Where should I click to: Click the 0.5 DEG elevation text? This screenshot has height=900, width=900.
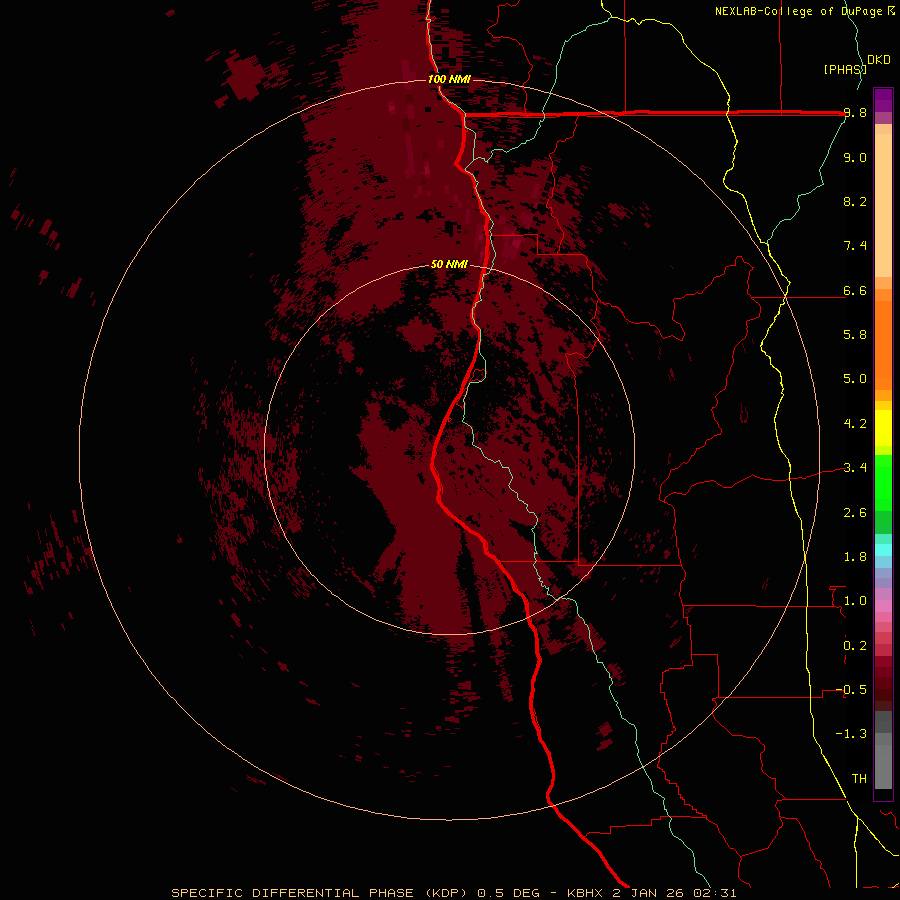point(509,893)
